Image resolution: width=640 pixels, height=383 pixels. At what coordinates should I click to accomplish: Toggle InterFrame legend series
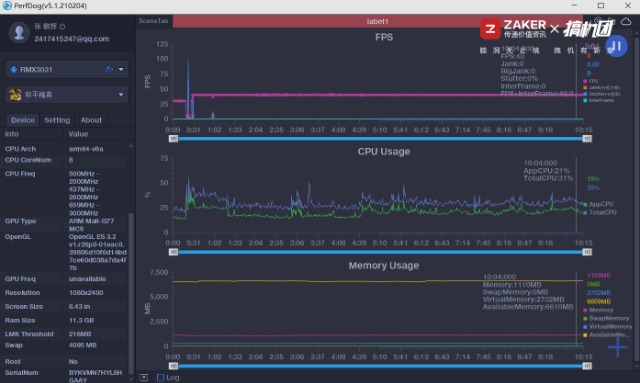[598, 100]
